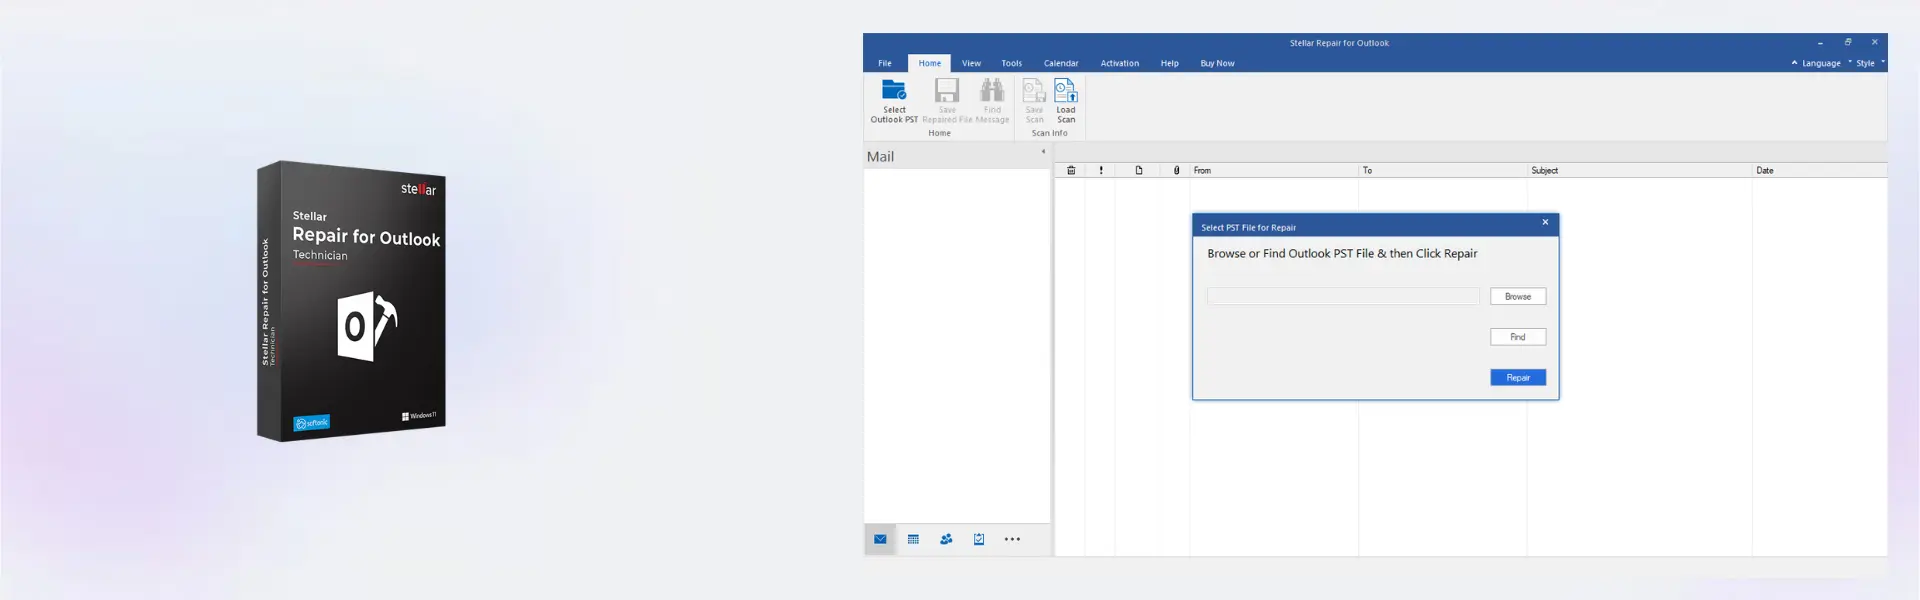The image size is (1920, 600).
Task: Open the Help ribbon tab
Action: (x=1170, y=63)
